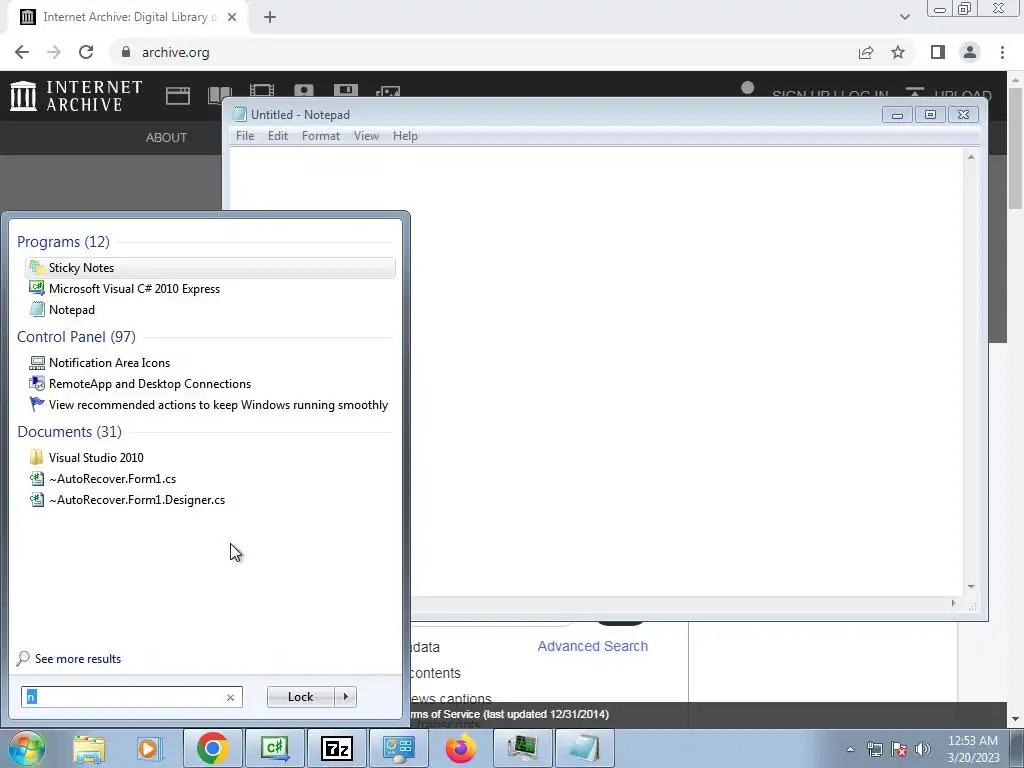Open a new Chrome tab
1024x768 pixels.
tap(270, 17)
